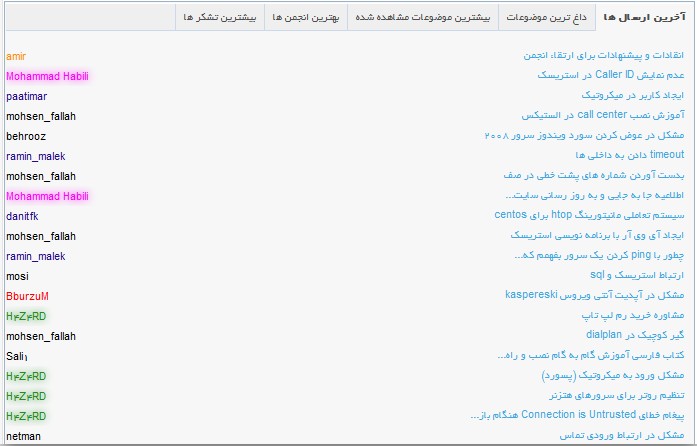The image size is (697, 446).
Task: Visit paatimar's user profile
Action: 26,96
